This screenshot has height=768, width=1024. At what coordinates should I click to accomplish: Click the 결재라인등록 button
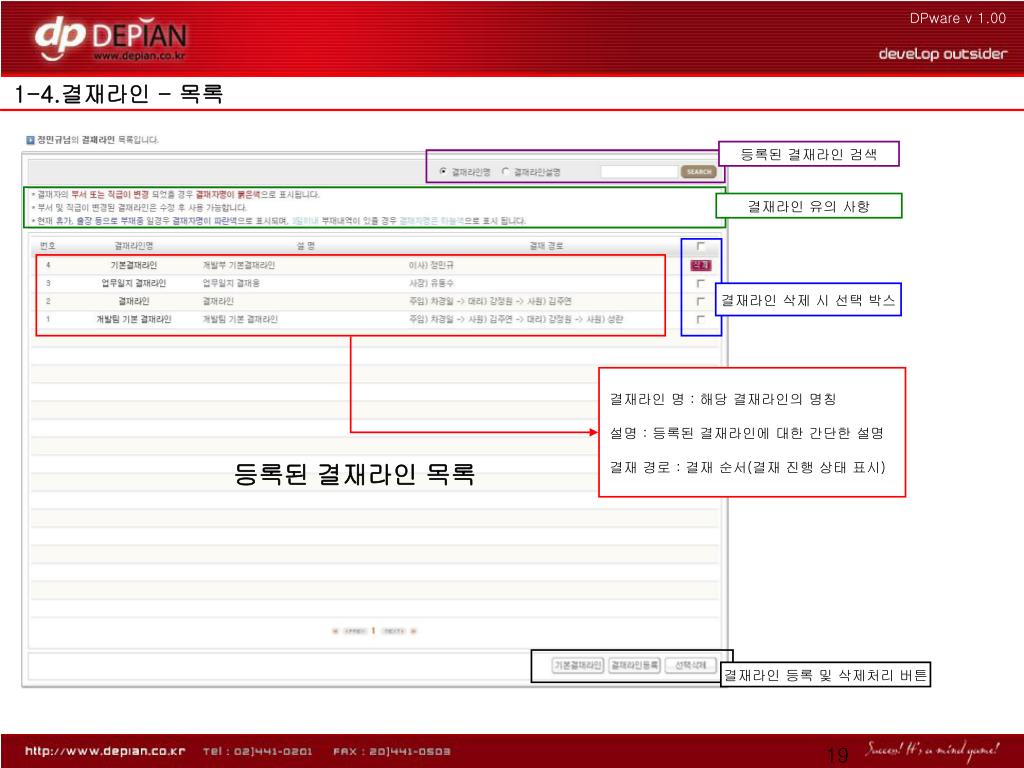(634, 665)
